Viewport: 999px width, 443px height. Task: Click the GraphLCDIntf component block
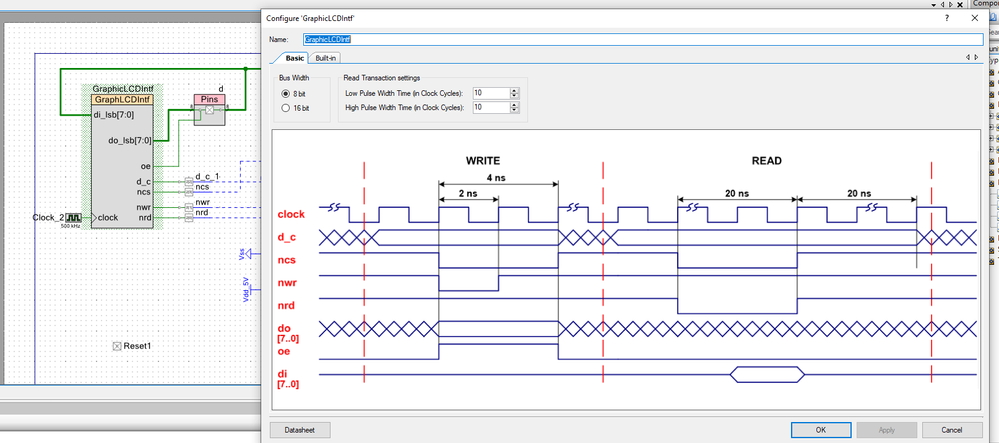pos(122,162)
